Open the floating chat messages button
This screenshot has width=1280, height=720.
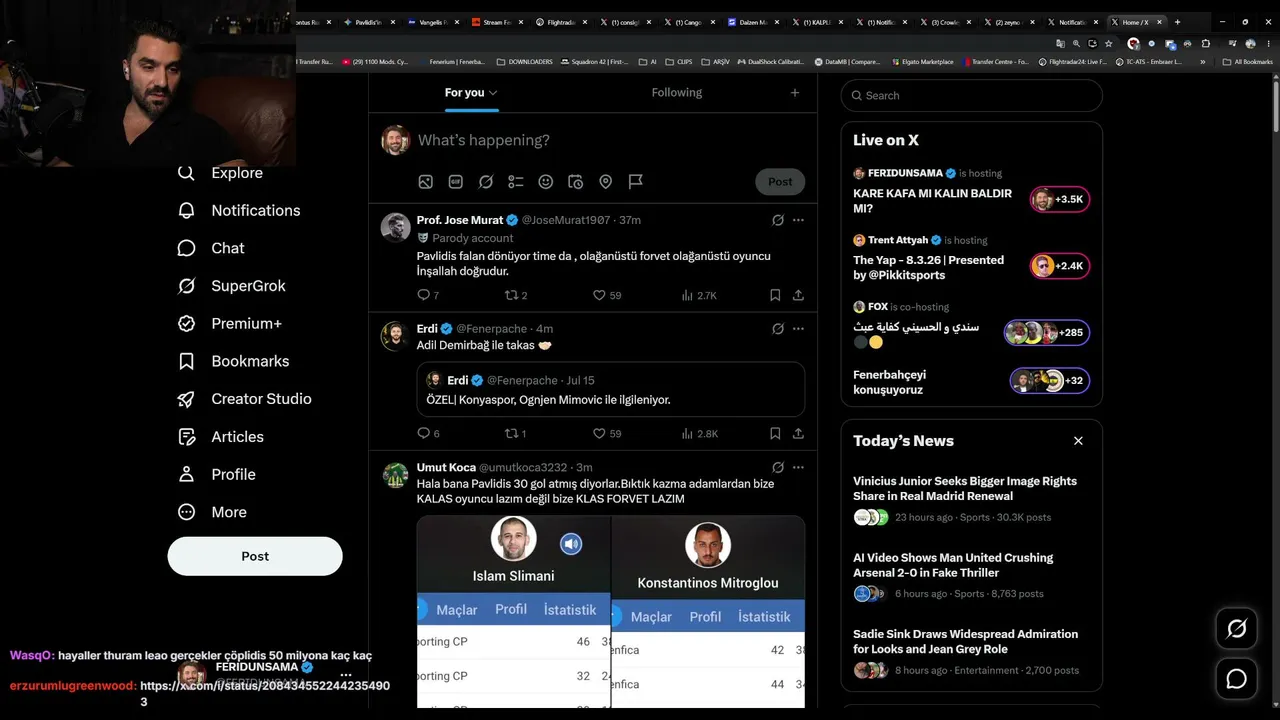[1237, 680]
